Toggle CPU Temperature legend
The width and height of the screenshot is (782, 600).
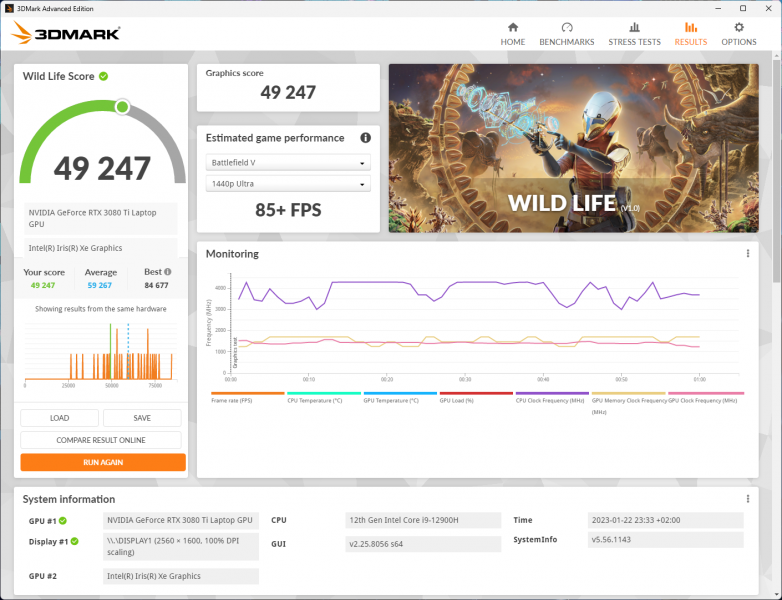(x=323, y=398)
